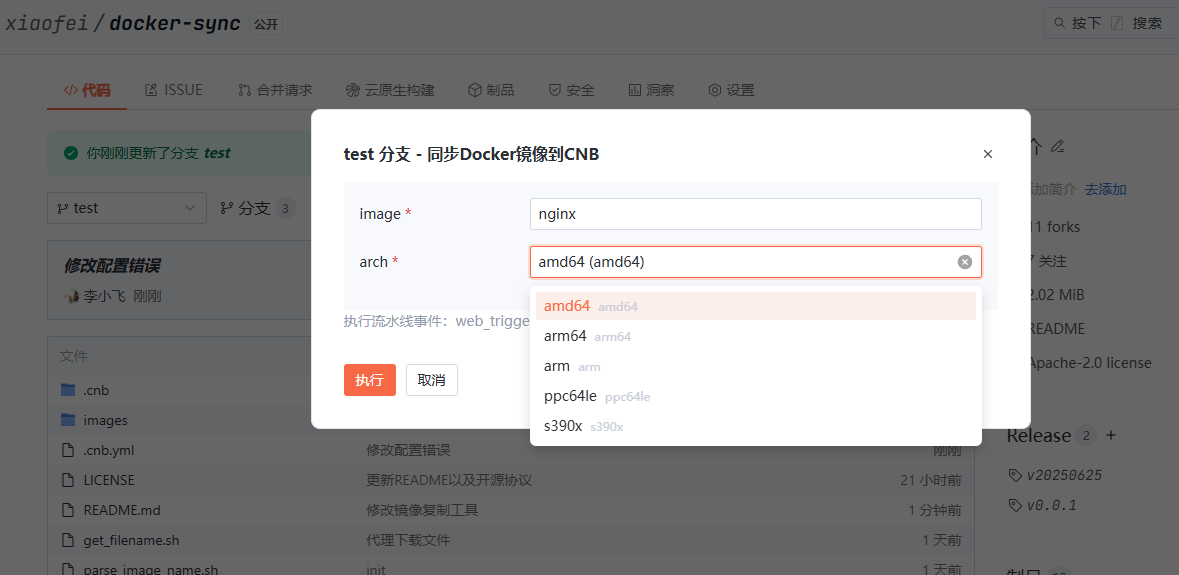This screenshot has height=575, width=1179.
Task: Open the Release section heading
Action: pos(1038,435)
